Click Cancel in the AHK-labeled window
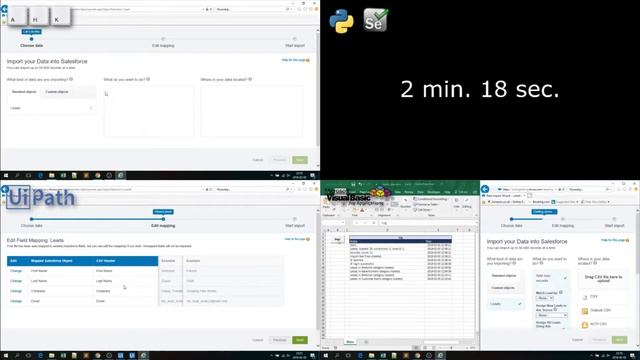Screen dimensions: 640x360 click(x=258, y=160)
